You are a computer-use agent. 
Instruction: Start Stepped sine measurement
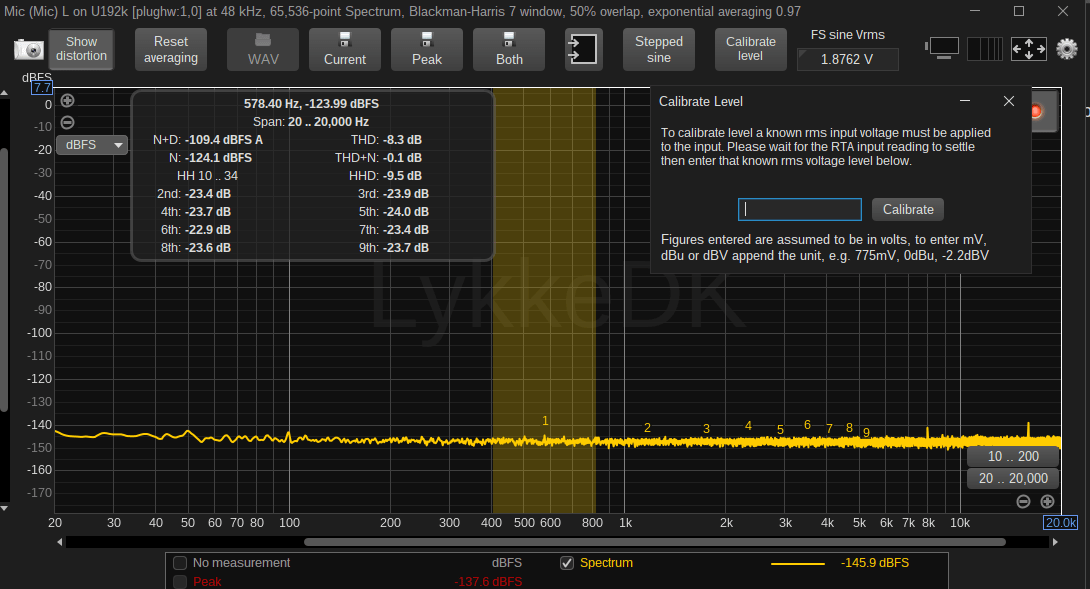[658, 49]
